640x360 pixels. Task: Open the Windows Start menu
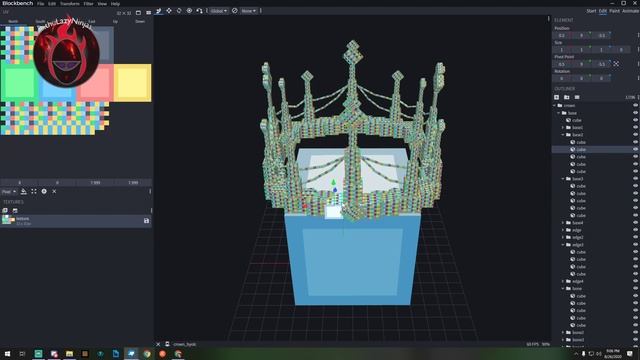[x=7, y=353]
